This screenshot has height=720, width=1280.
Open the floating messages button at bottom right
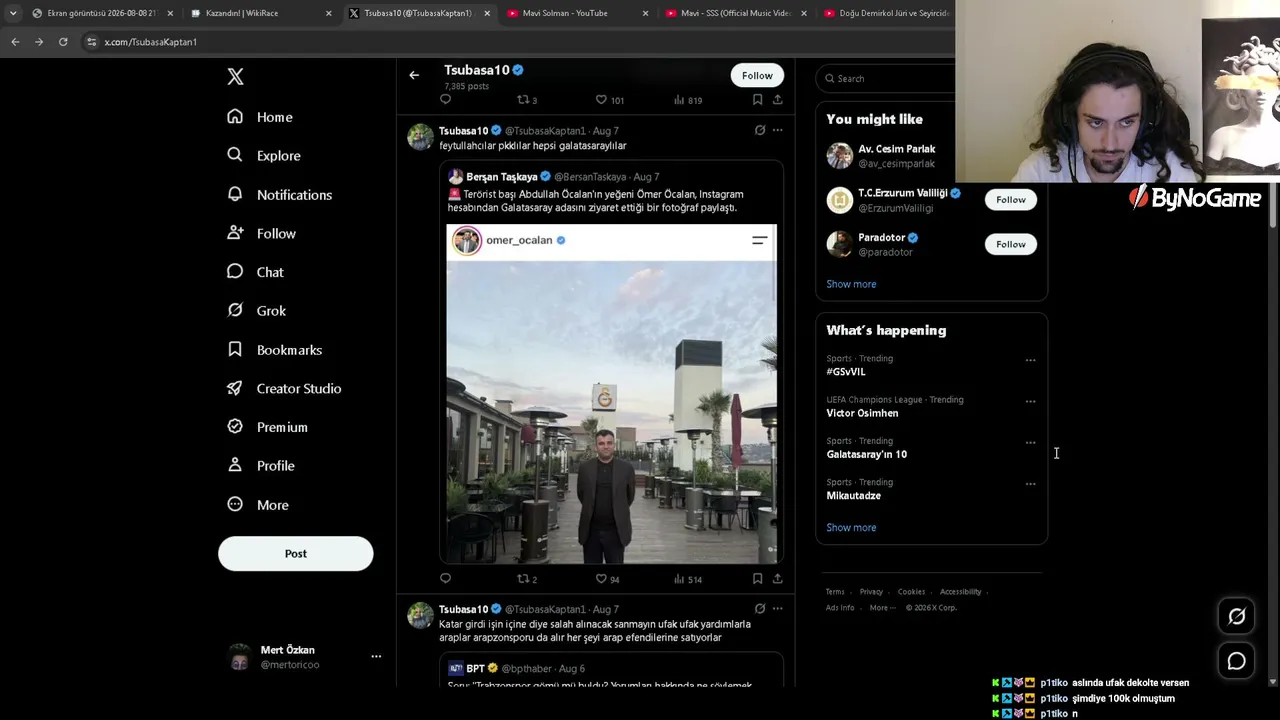coord(1237,661)
